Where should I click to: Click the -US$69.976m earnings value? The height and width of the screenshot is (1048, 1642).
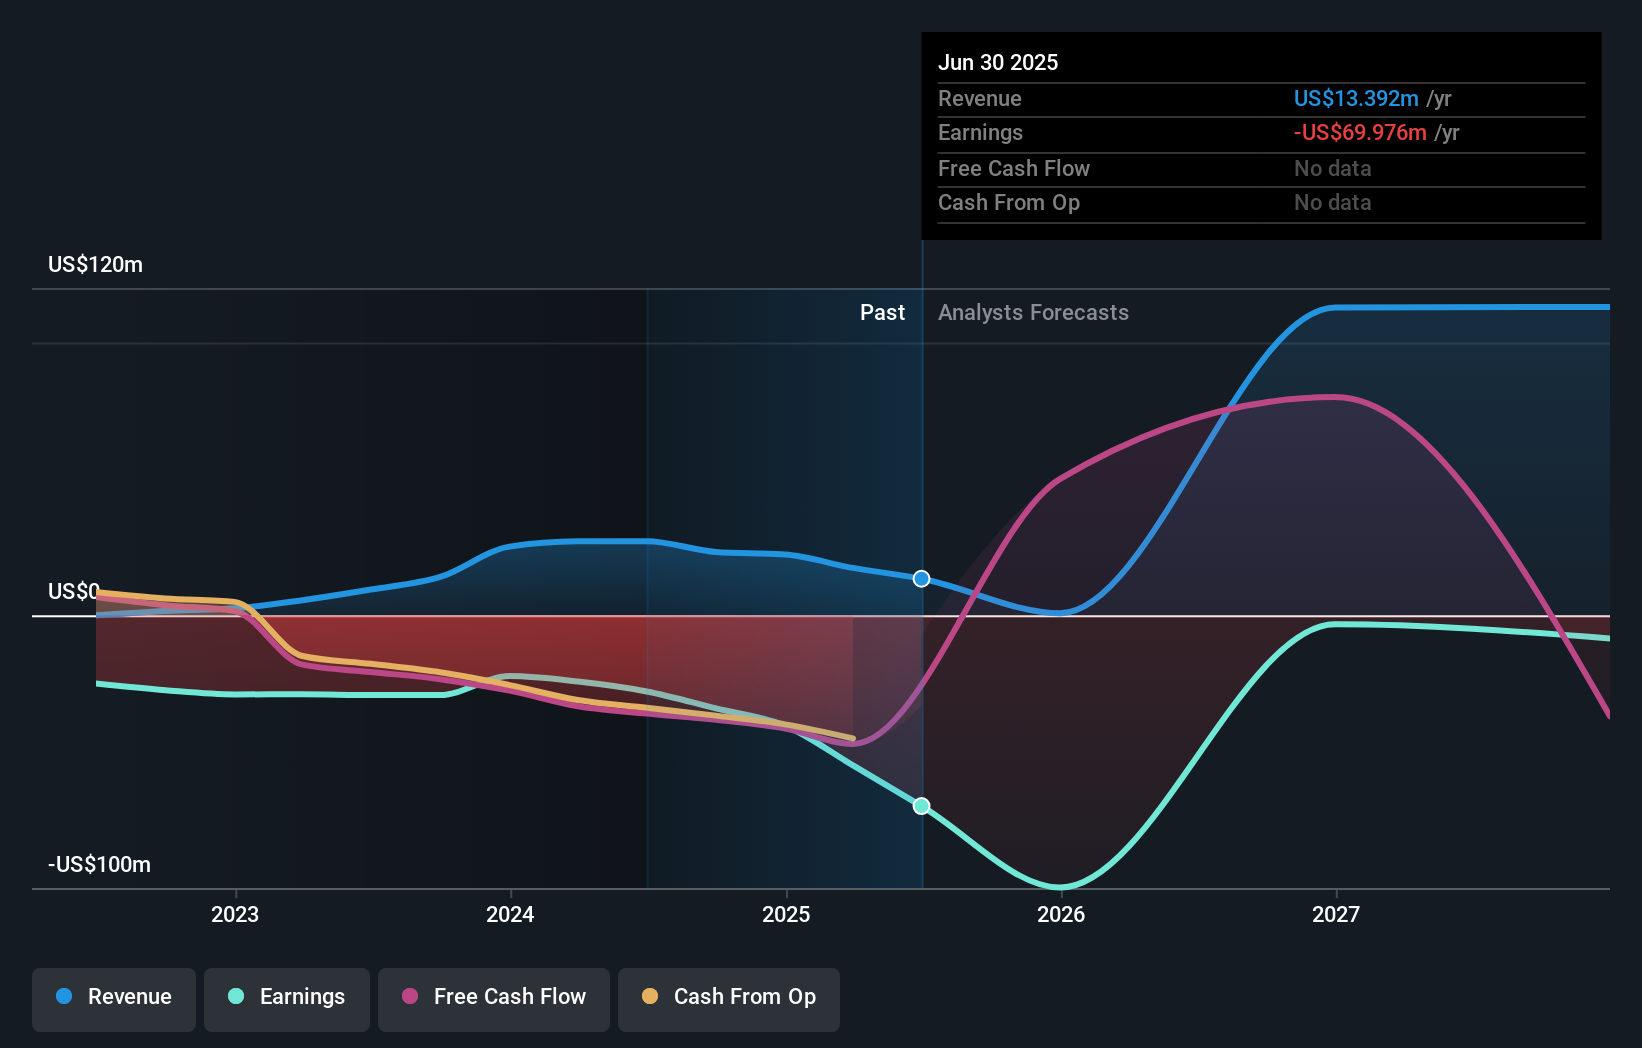[x=1360, y=132]
